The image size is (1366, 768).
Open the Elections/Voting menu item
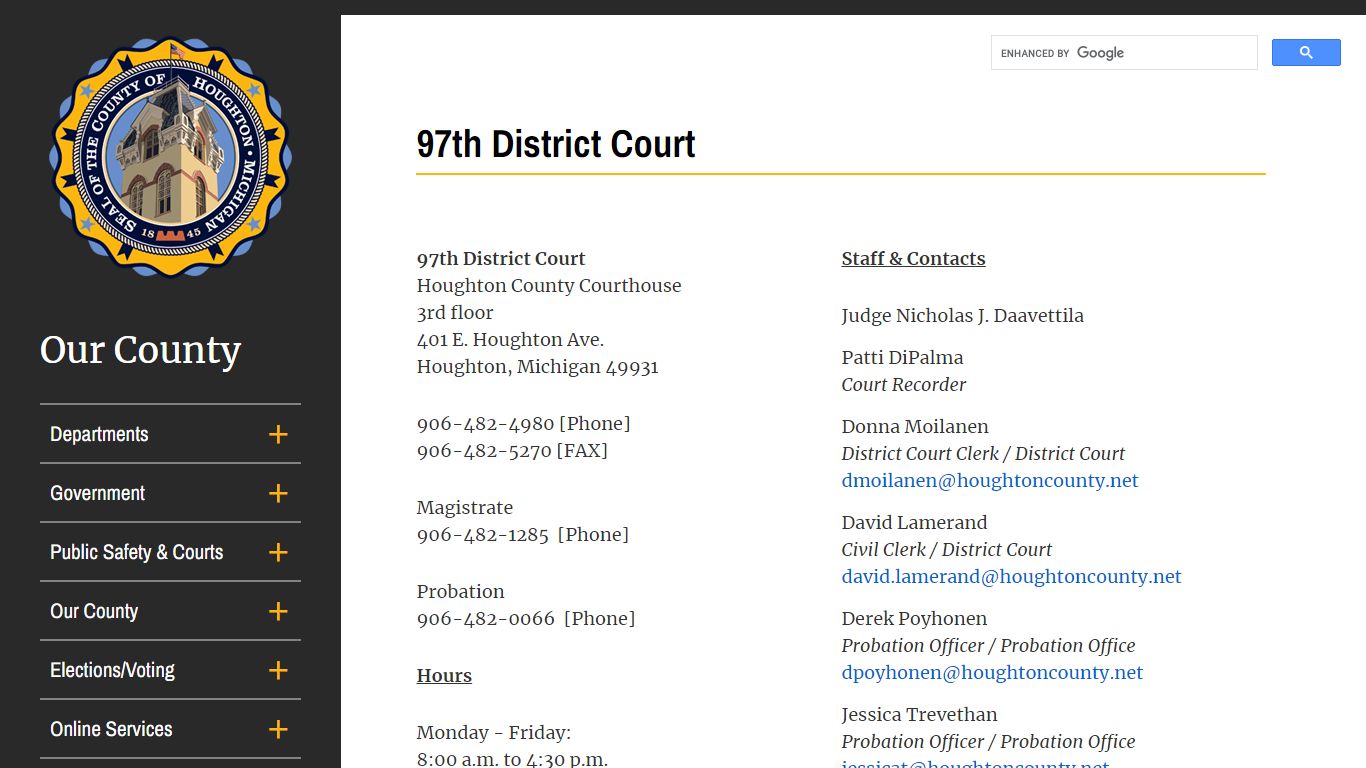pyautogui.click(x=112, y=670)
